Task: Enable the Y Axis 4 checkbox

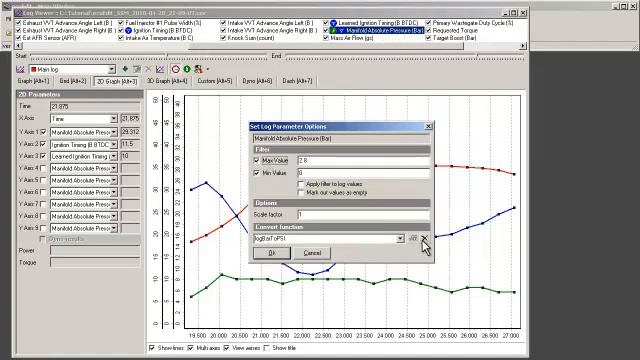Action: click(43, 168)
